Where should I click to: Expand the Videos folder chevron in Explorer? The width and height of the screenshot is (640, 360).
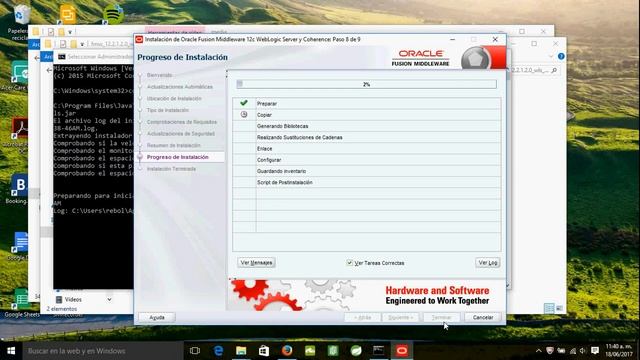click(109, 300)
